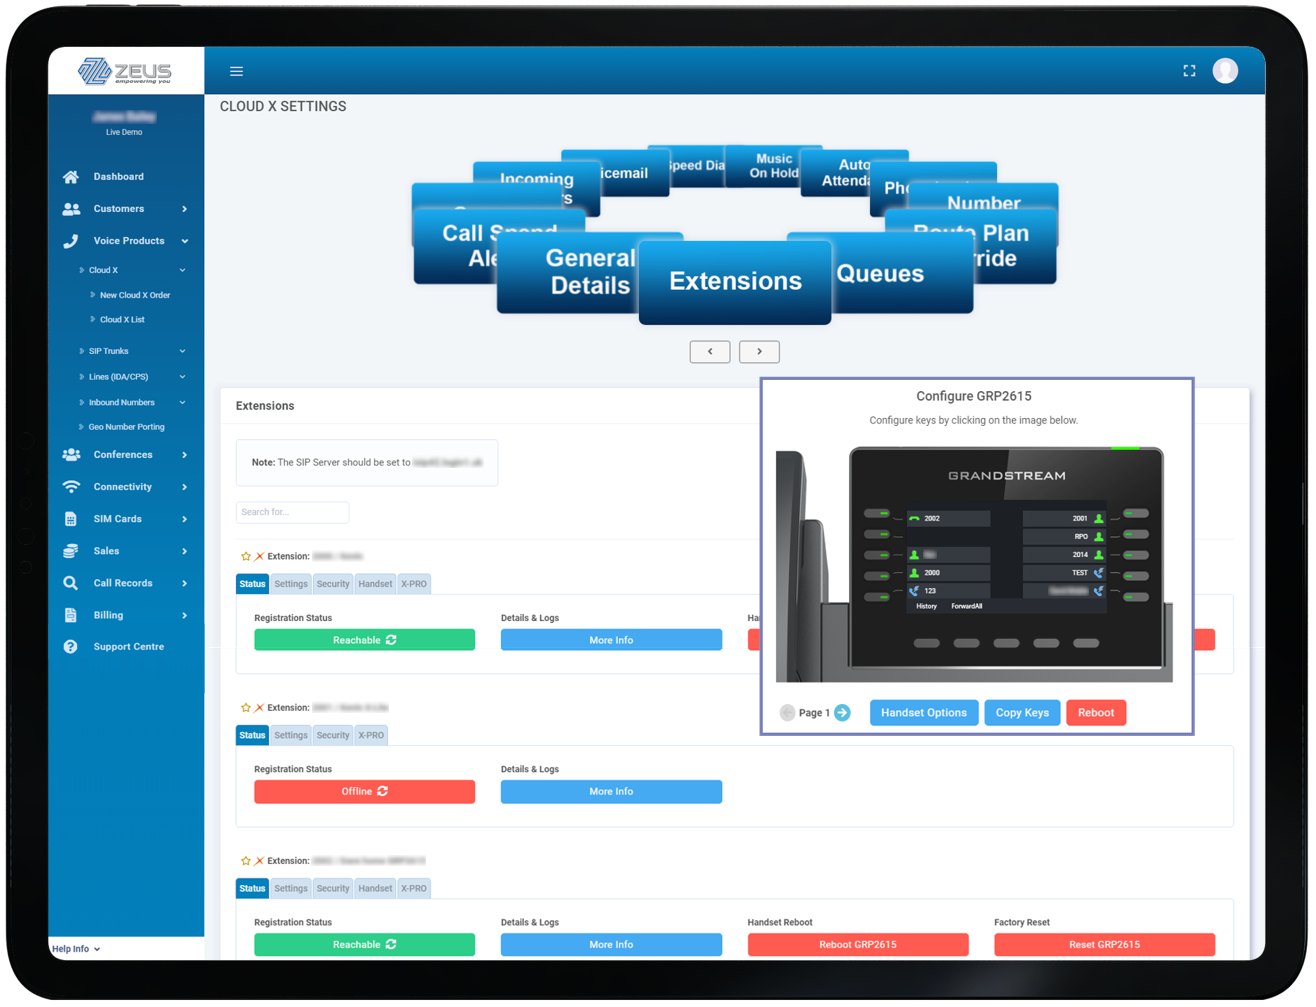The width and height of the screenshot is (1316, 1007).
Task: Click Copy Keys button
Action: (x=1022, y=713)
